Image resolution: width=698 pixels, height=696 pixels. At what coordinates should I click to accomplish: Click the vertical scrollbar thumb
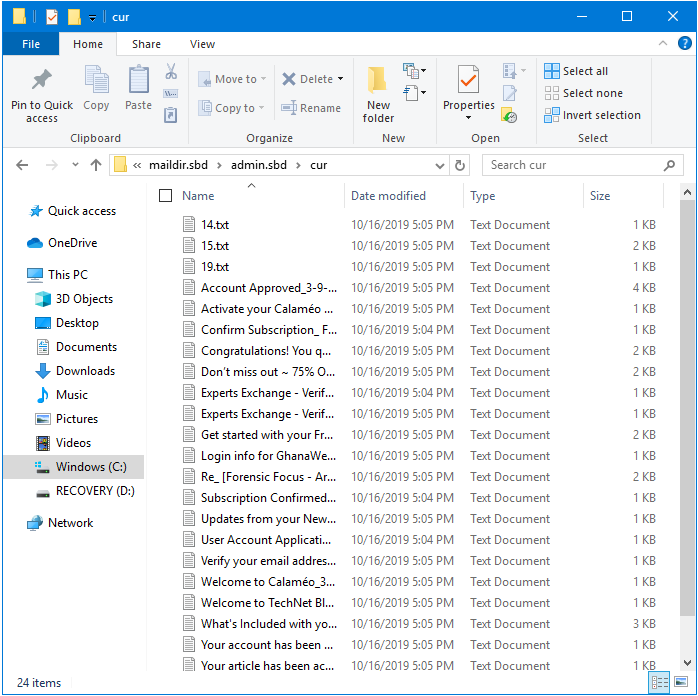tap(687, 408)
